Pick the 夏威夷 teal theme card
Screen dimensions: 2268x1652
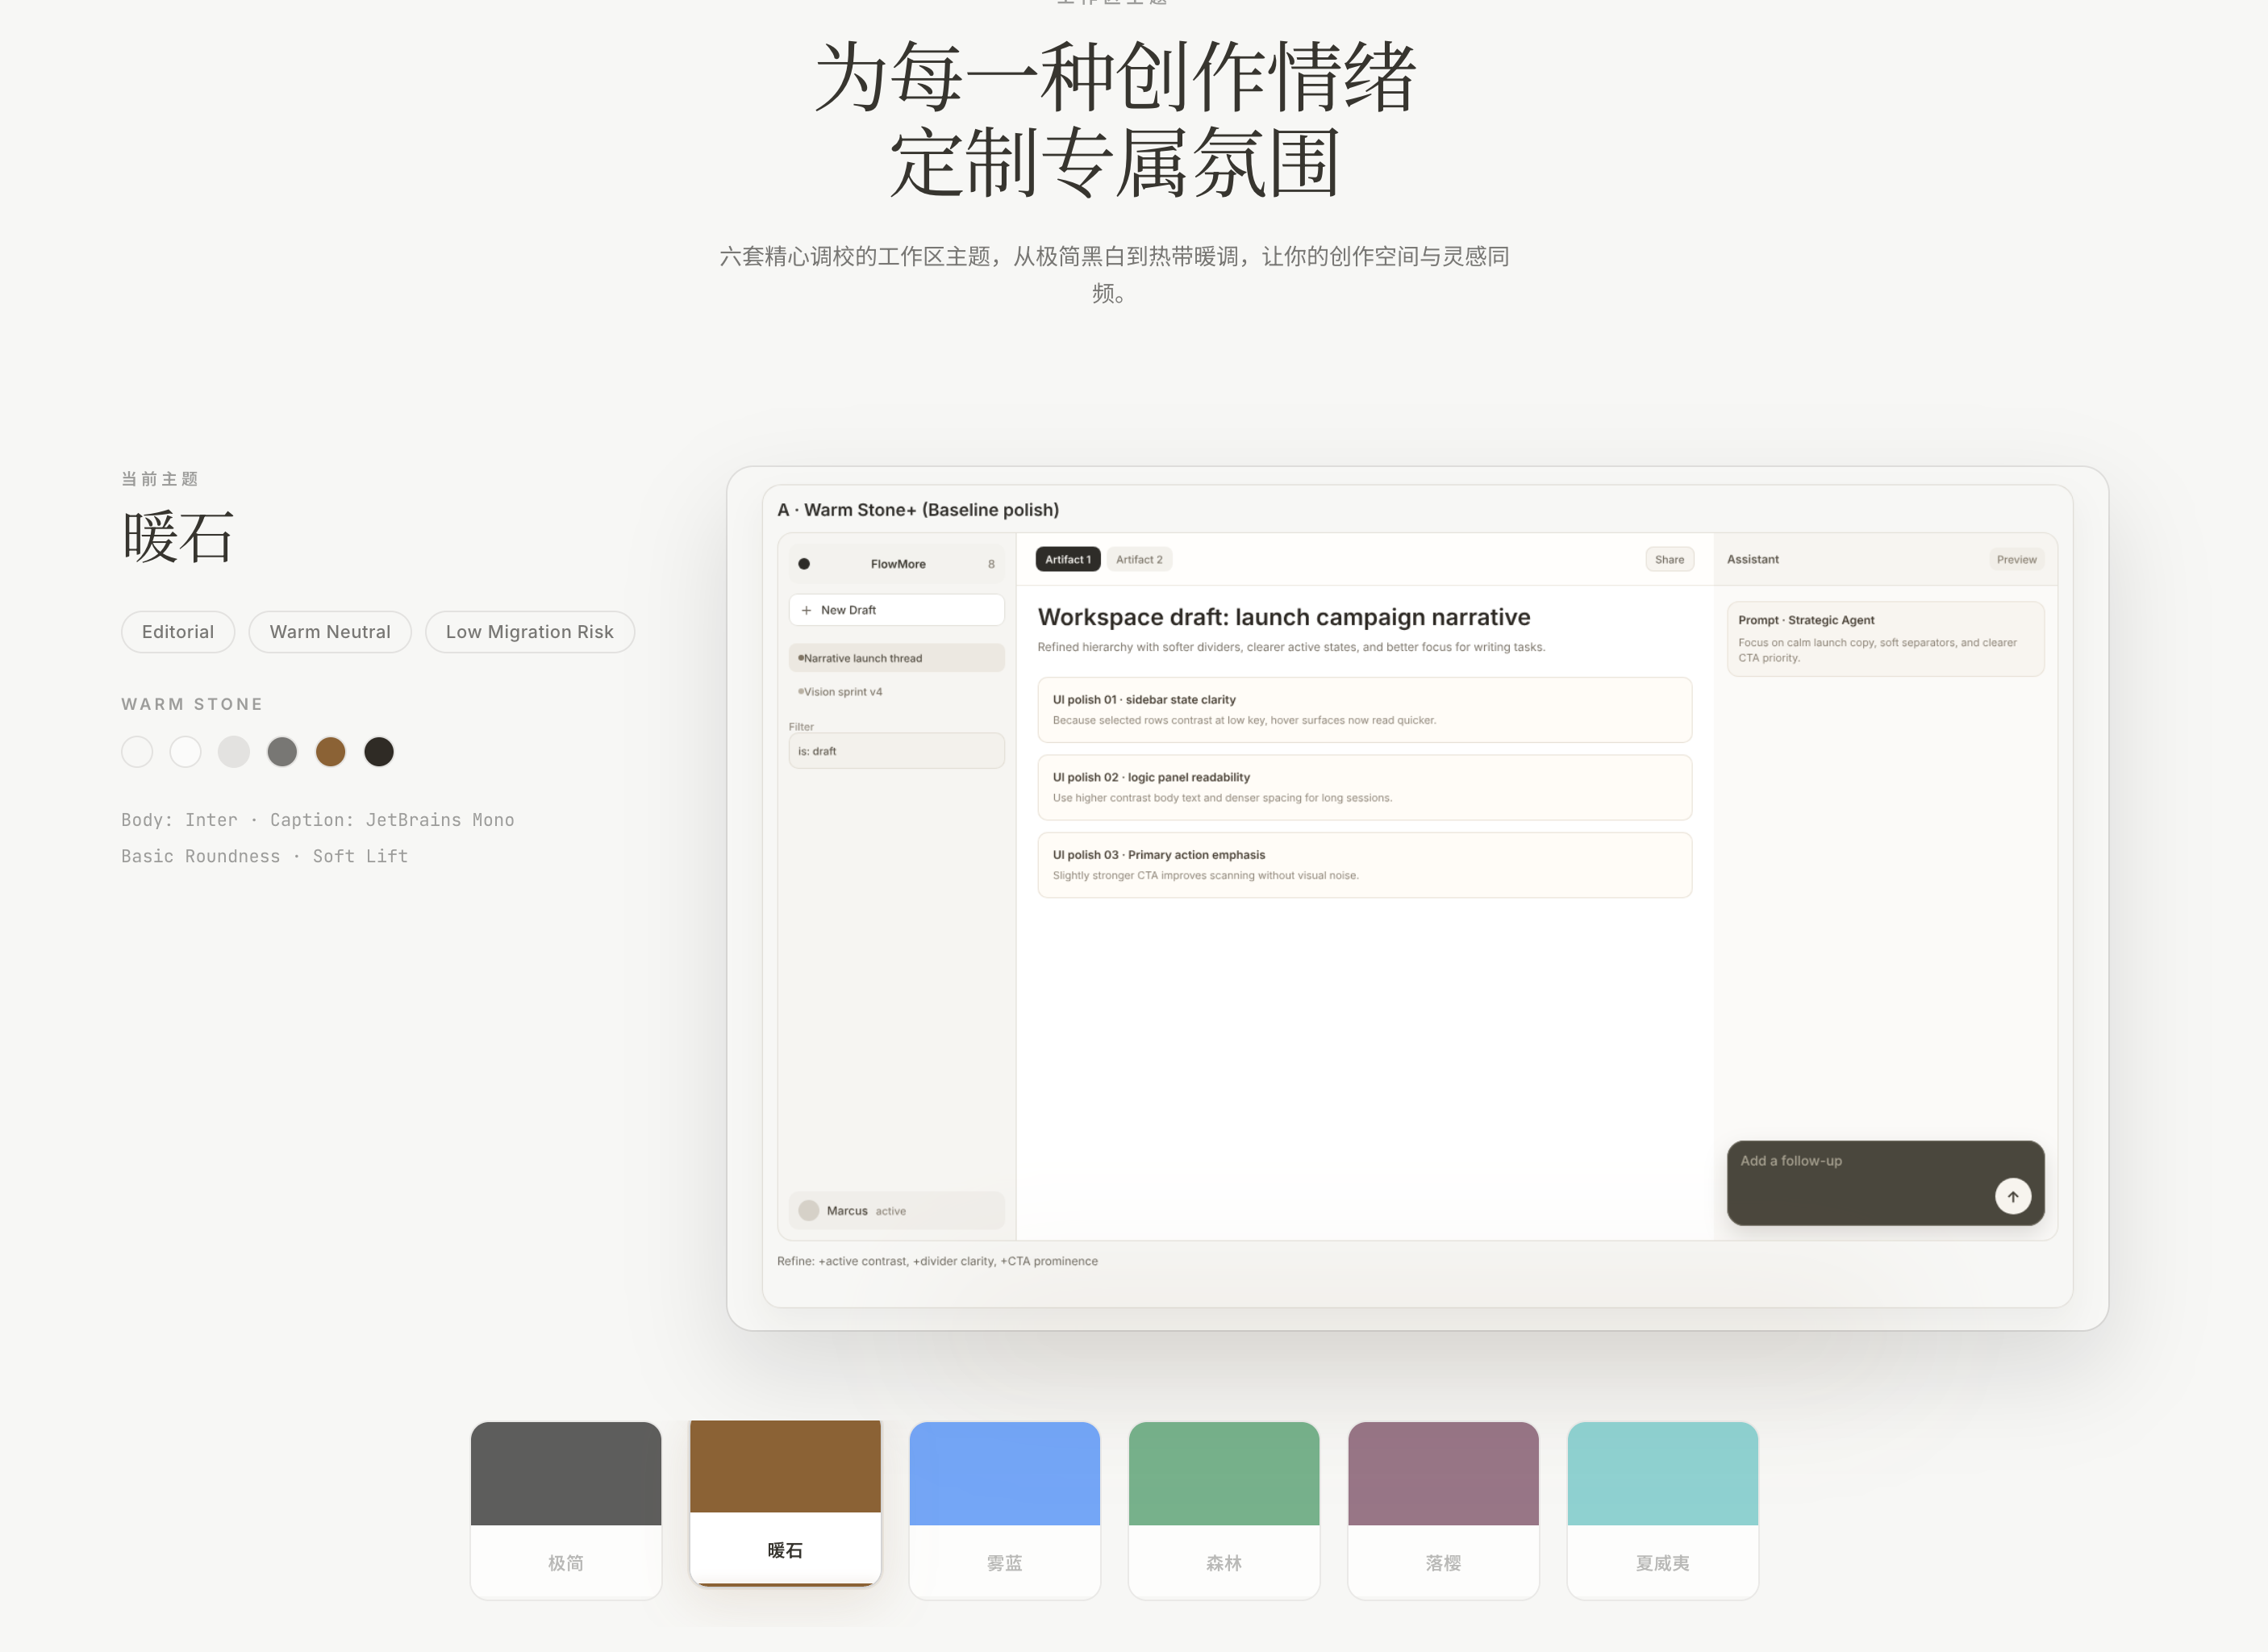tap(1663, 1510)
